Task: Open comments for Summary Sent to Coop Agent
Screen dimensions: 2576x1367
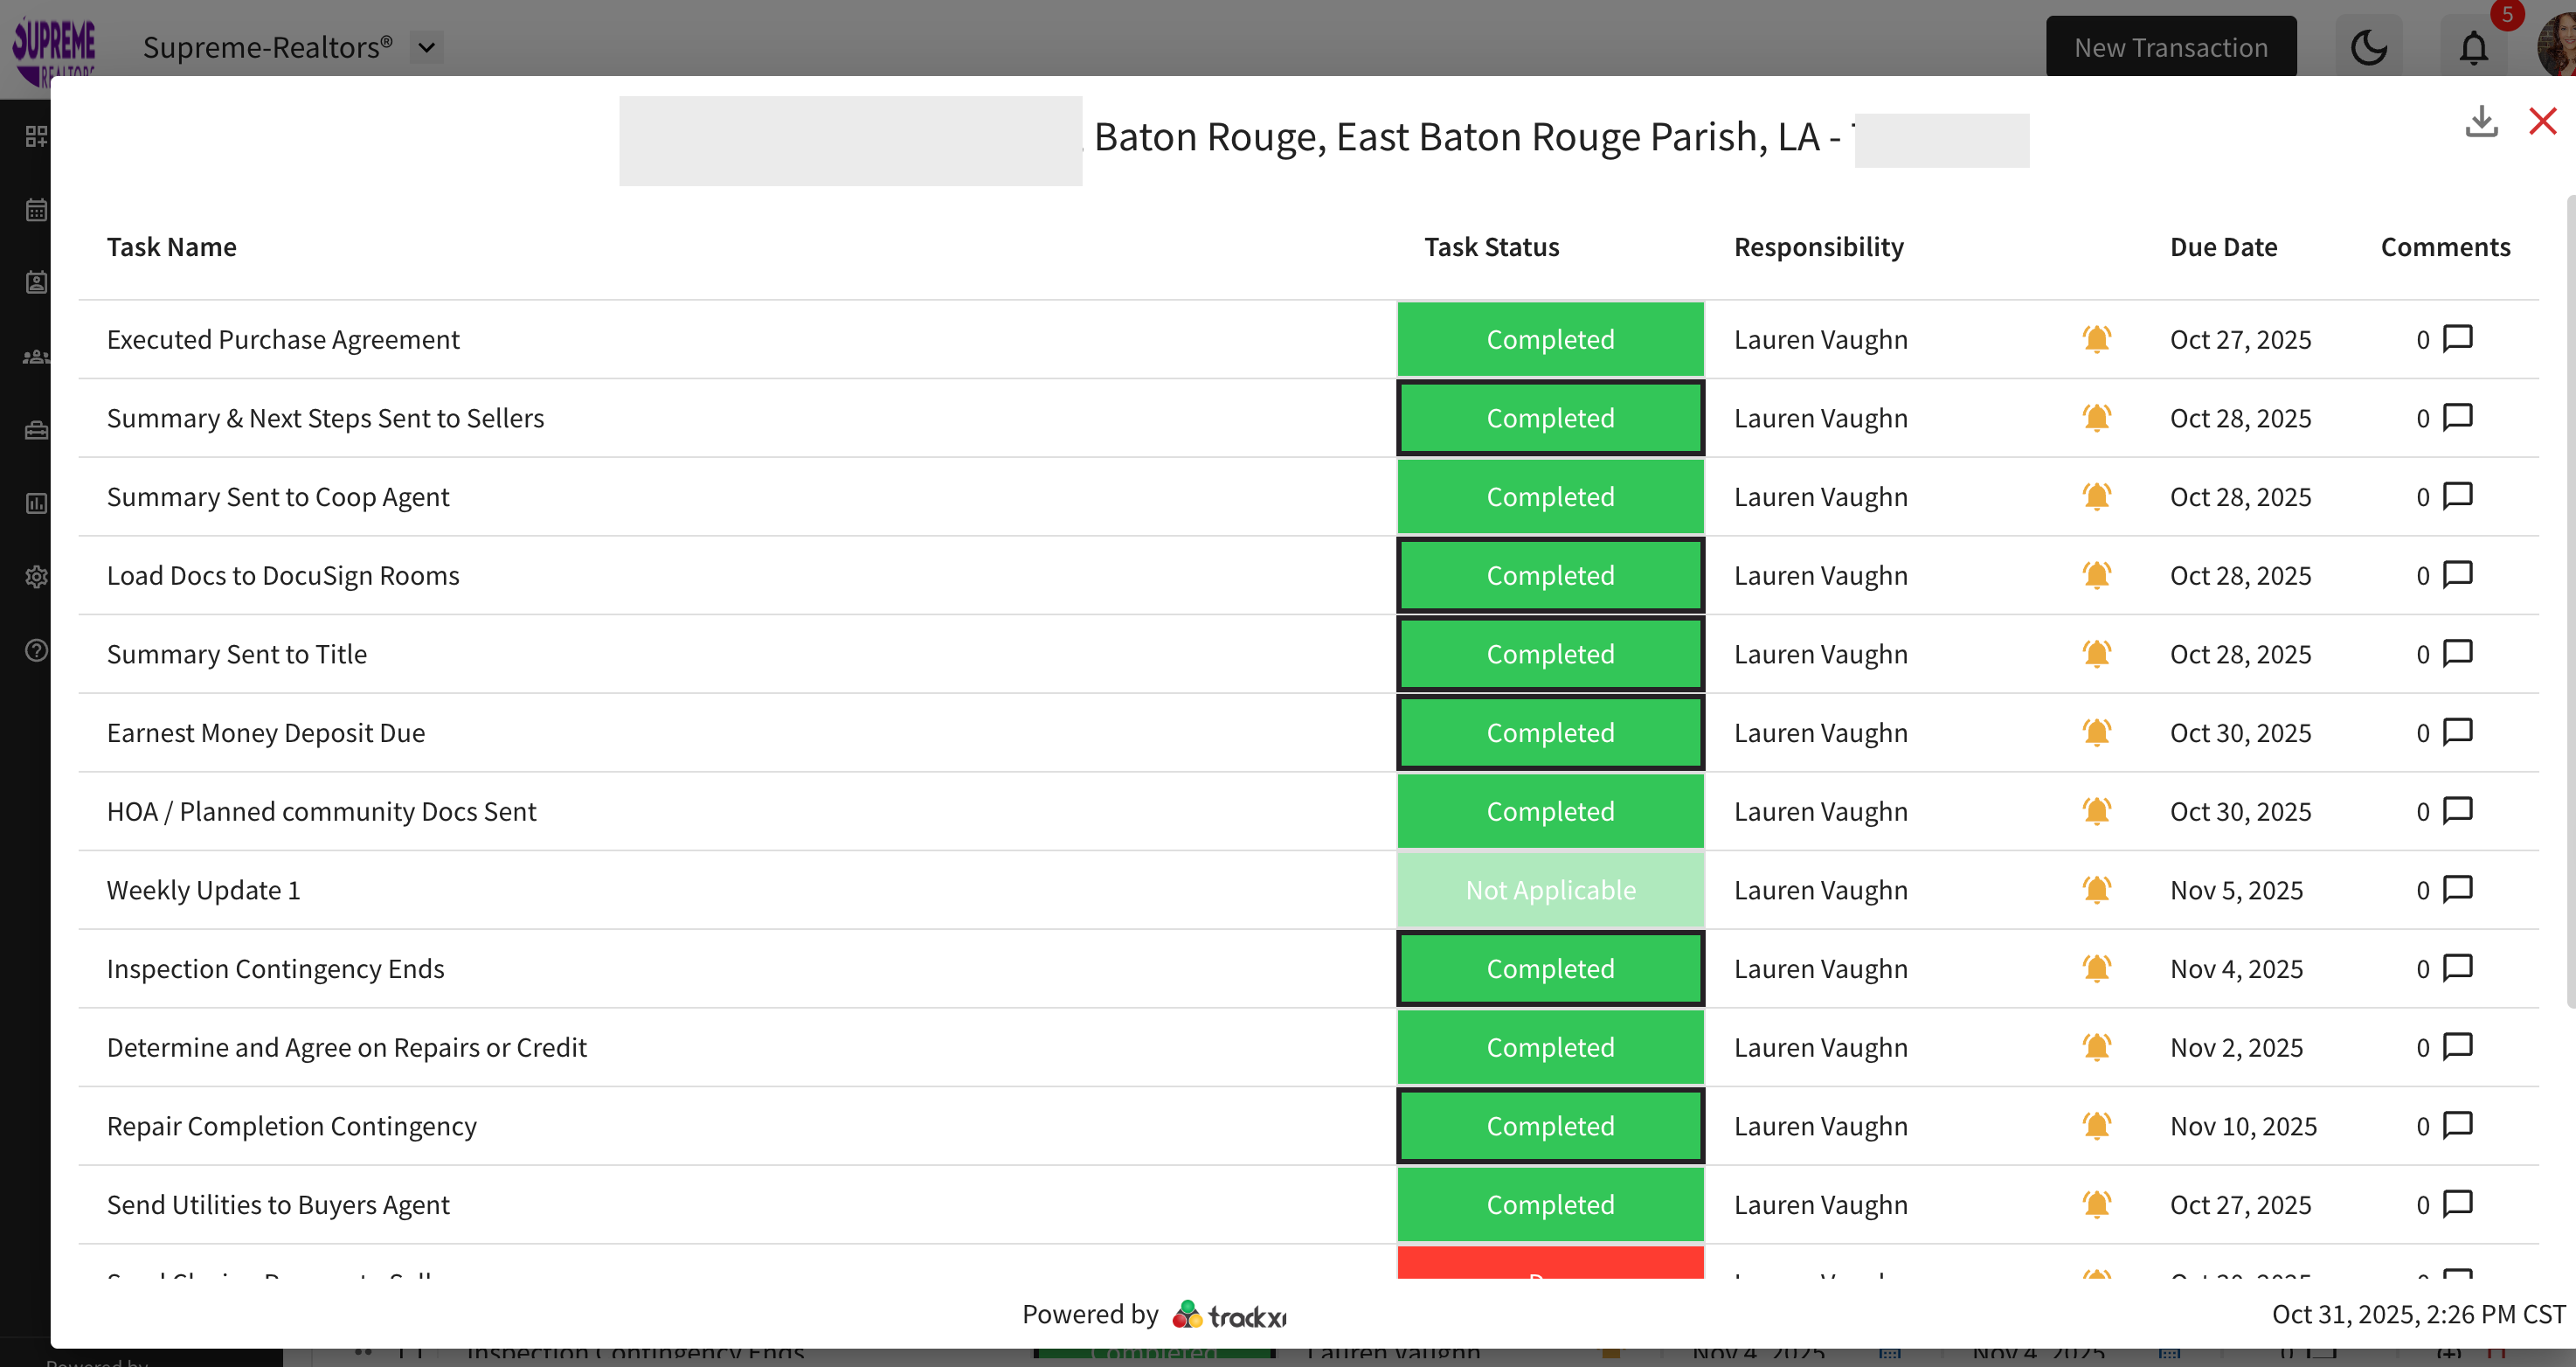Action: tap(2457, 496)
